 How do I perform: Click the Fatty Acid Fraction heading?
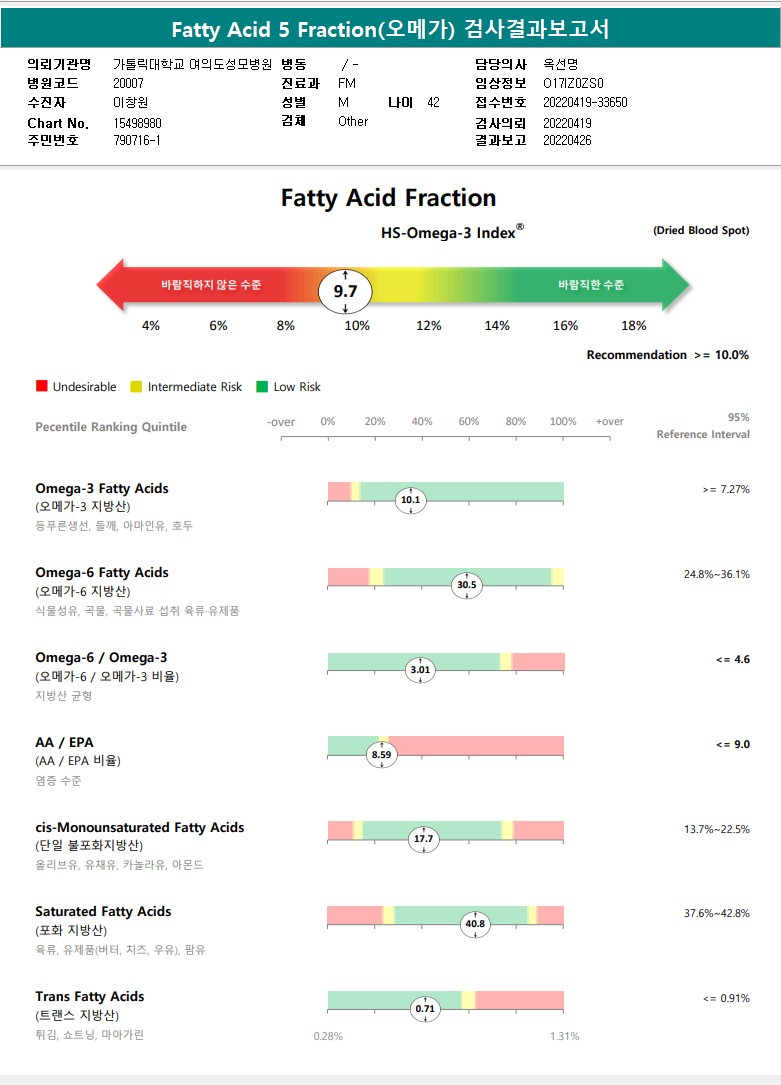pos(388,198)
